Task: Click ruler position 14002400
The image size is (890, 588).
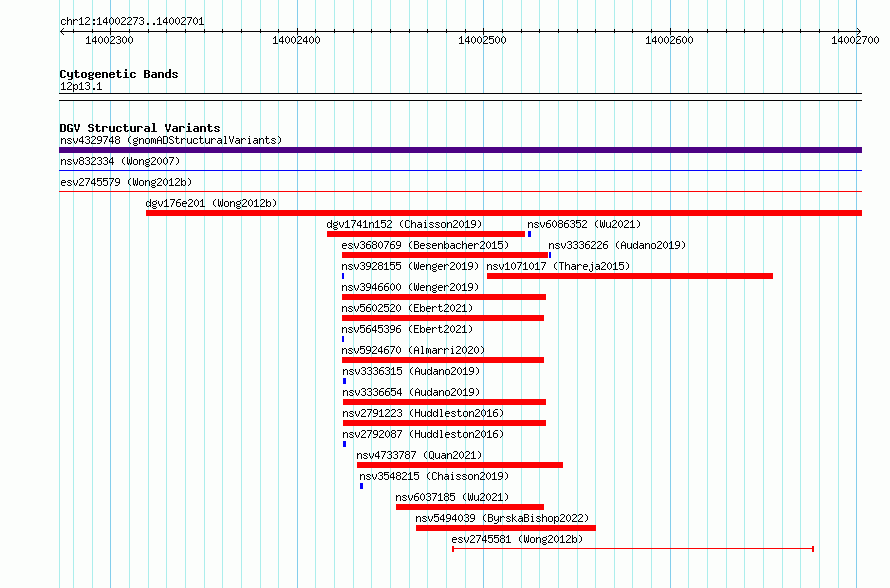Action: pos(296,40)
